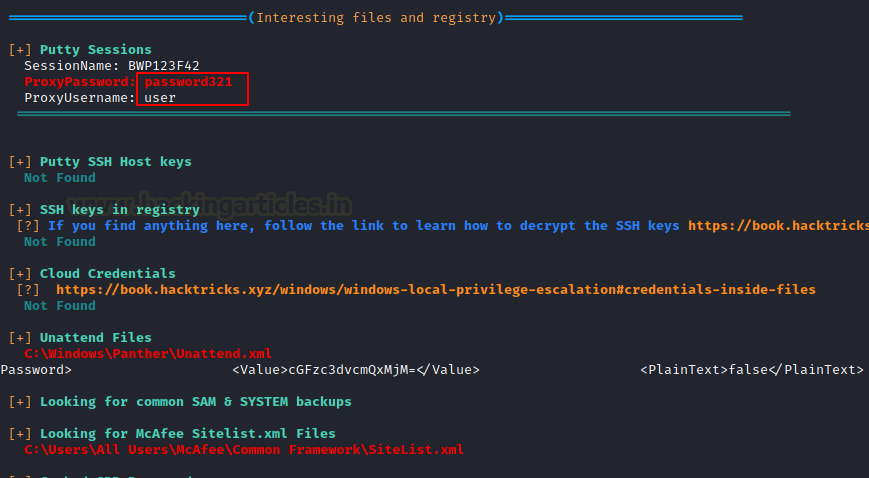The image size is (869, 478).
Task: Click the 'password321' value
Action: tap(188, 82)
